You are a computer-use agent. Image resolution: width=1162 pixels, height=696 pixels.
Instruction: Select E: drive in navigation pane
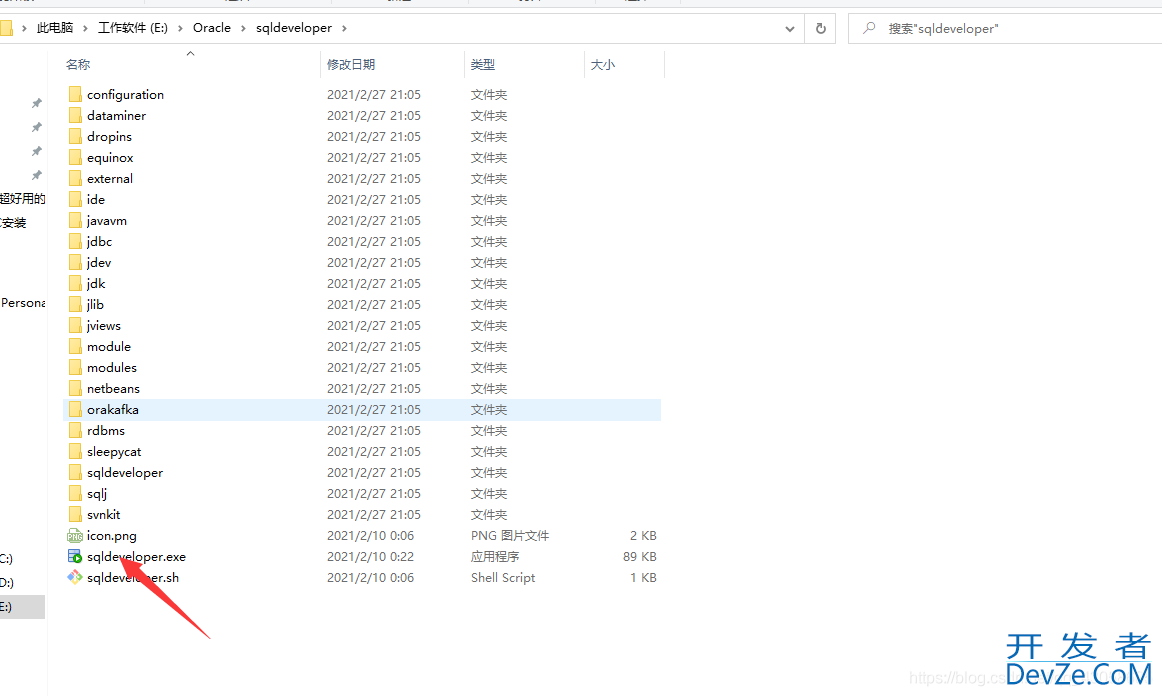click(22, 606)
